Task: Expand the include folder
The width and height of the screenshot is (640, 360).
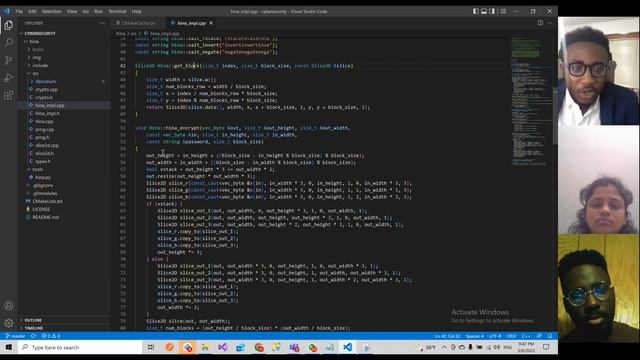Action: pos(64,65)
